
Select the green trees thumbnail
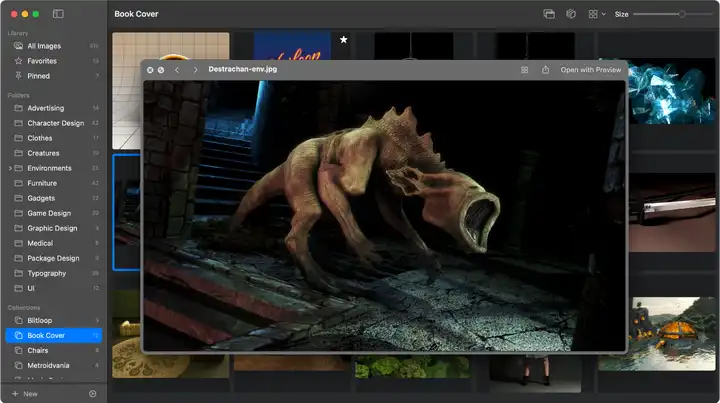412,366
